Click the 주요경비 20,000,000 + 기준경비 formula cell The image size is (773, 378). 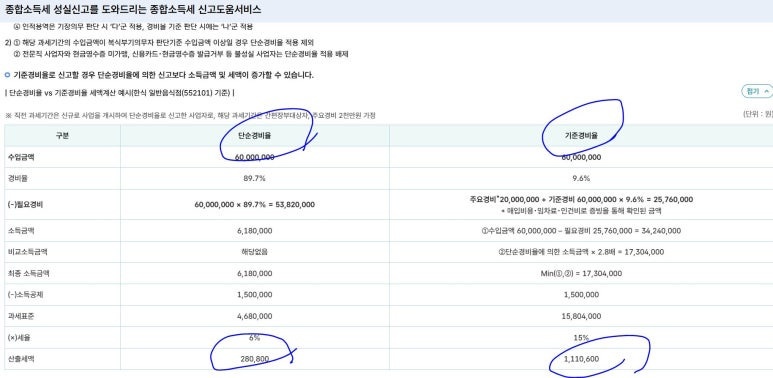tap(581, 200)
